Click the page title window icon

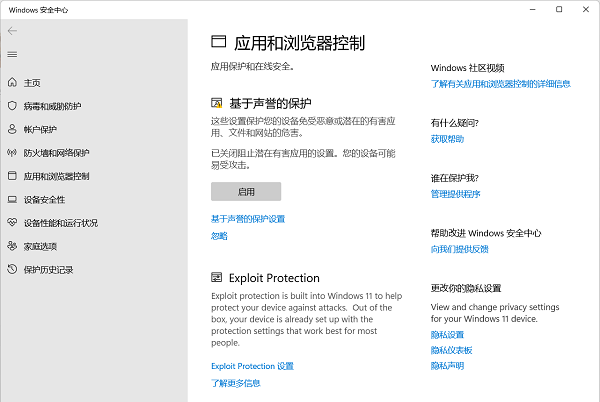(218, 42)
